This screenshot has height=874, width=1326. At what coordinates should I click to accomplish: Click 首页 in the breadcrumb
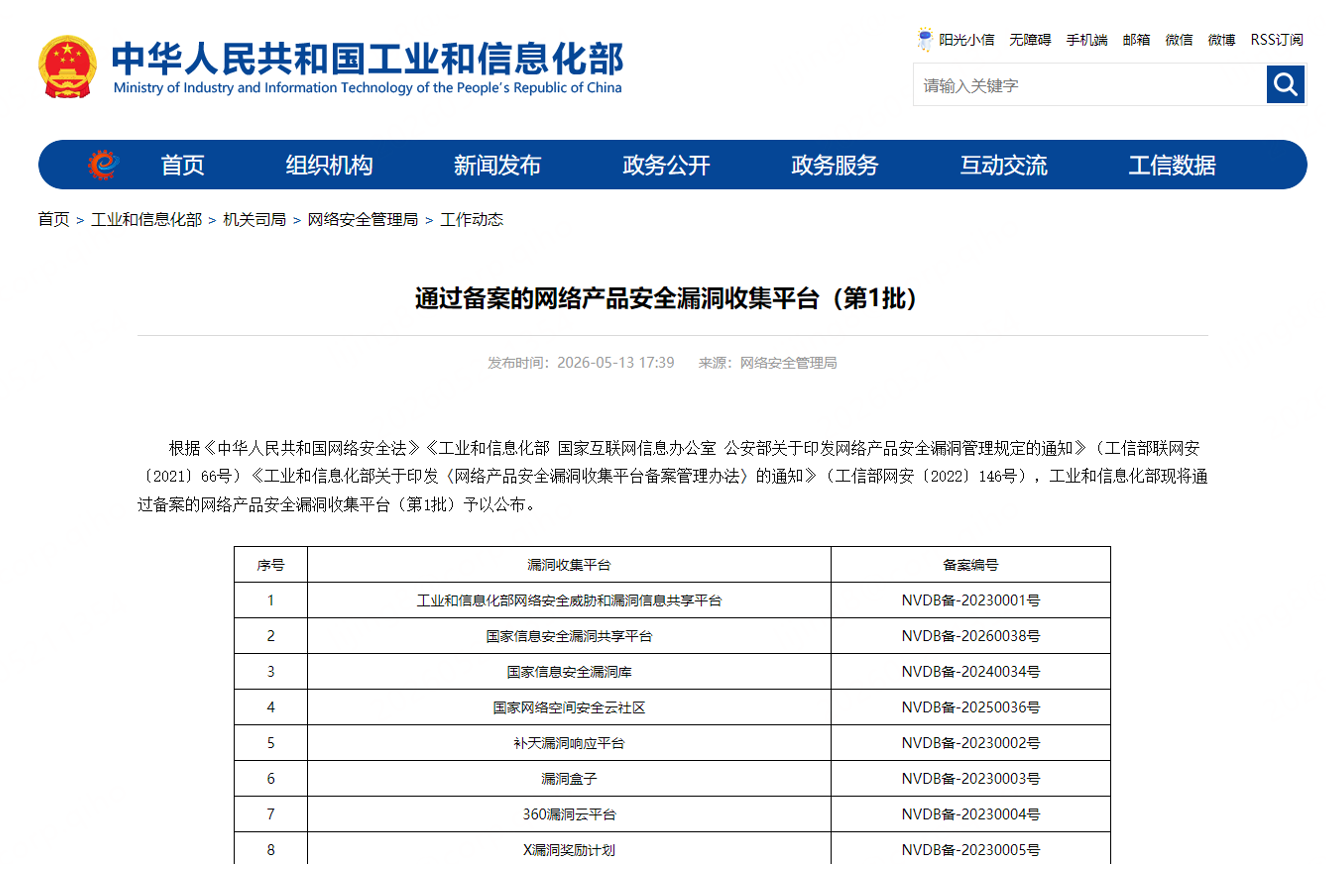[x=54, y=219]
